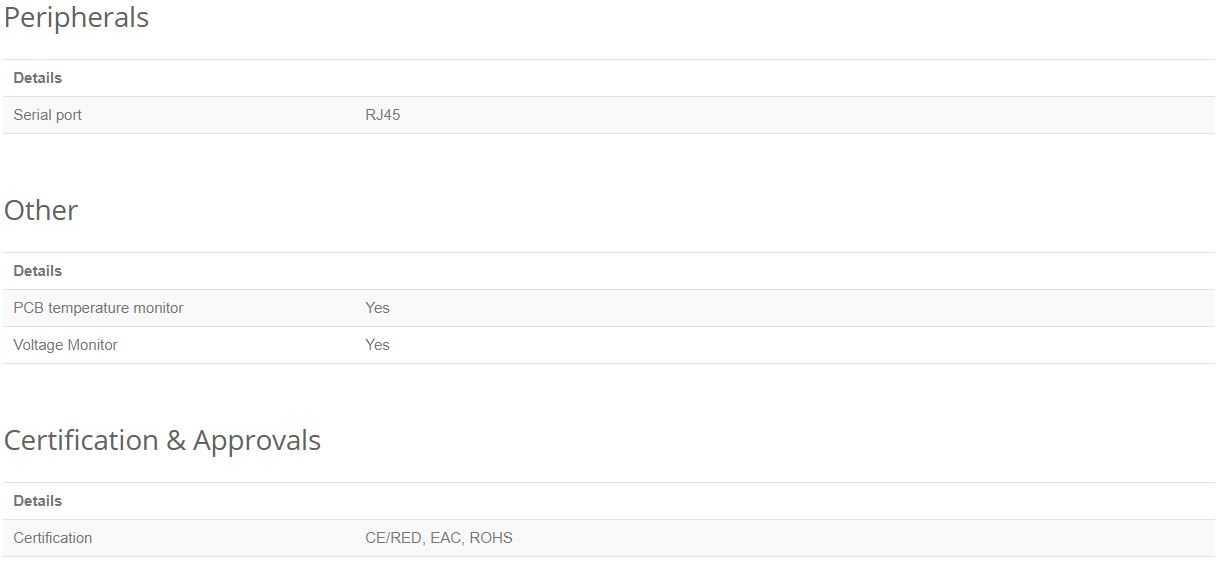Click the word Monitor in Voltage Monitor
The image size is (1221, 567).
pyautogui.click(x=93, y=345)
